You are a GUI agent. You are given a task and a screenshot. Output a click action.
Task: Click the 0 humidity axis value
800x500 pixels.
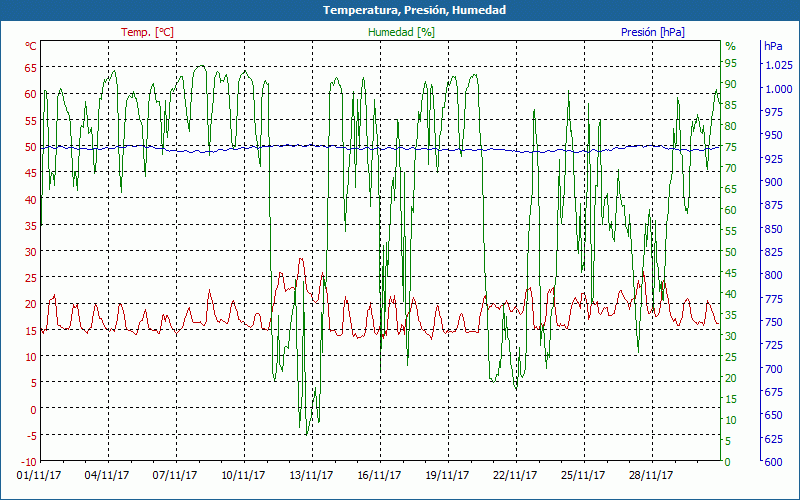tap(728, 462)
